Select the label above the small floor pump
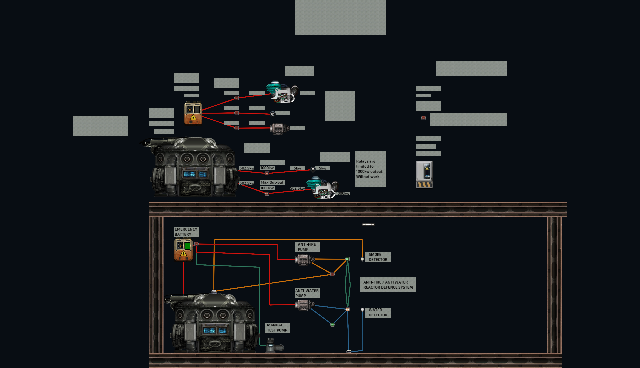 coord(277,328)
